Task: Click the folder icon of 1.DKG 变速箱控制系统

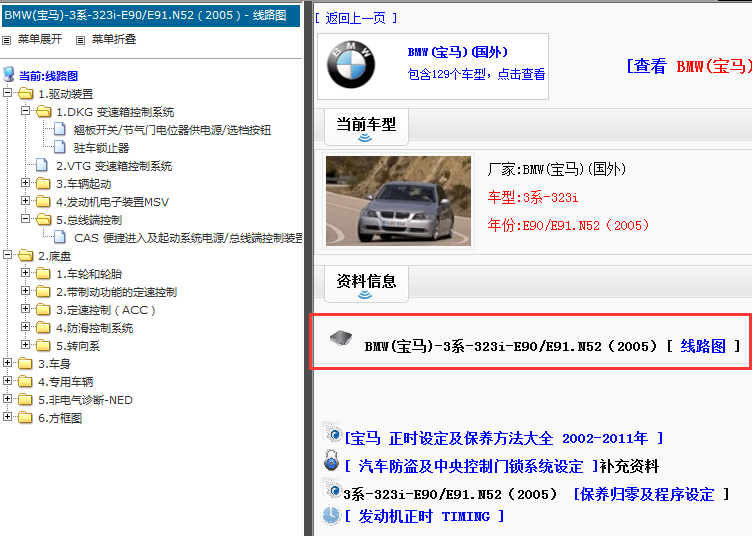Action: coord(44,112)
